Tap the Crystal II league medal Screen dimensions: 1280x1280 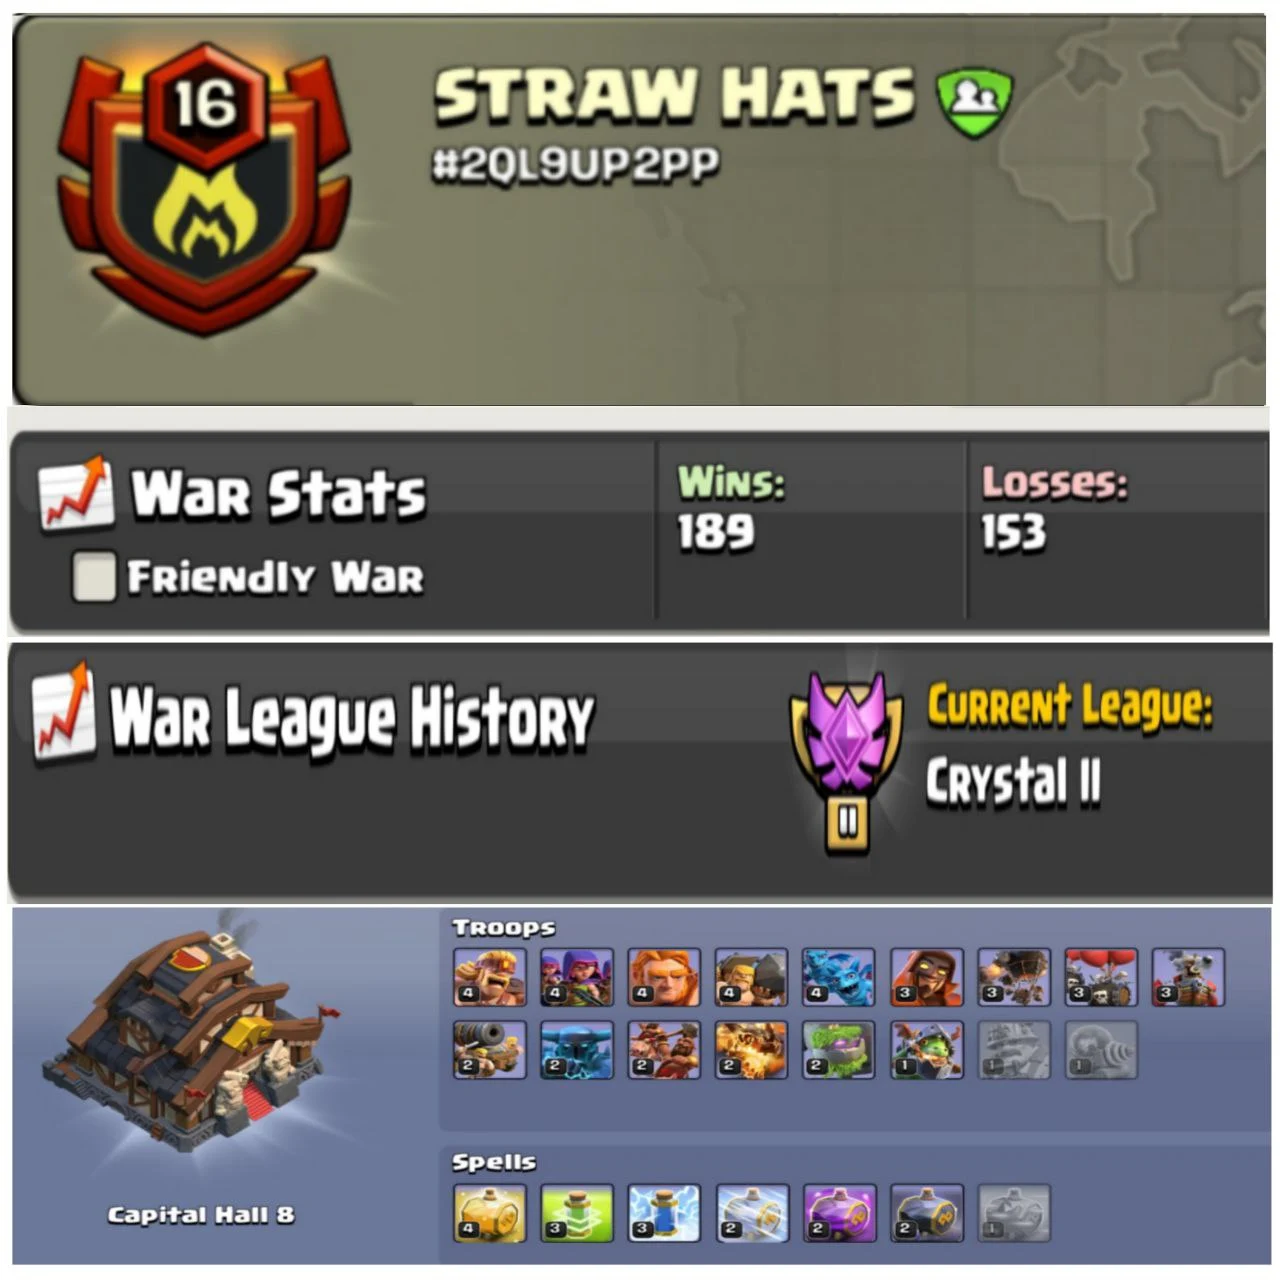click(x=847, y=762)
